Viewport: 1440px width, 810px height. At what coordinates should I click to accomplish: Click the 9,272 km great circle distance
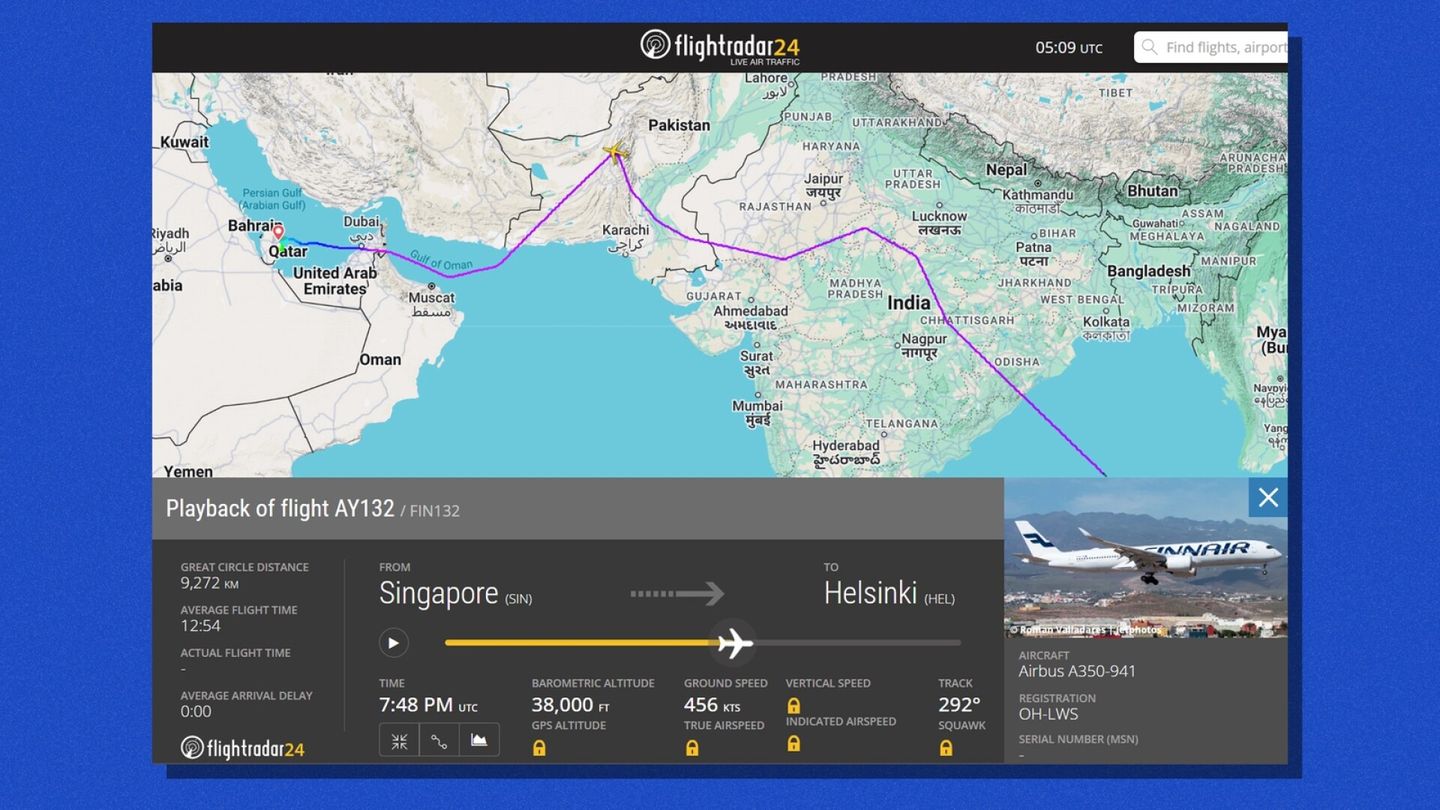tap(209, 583)
